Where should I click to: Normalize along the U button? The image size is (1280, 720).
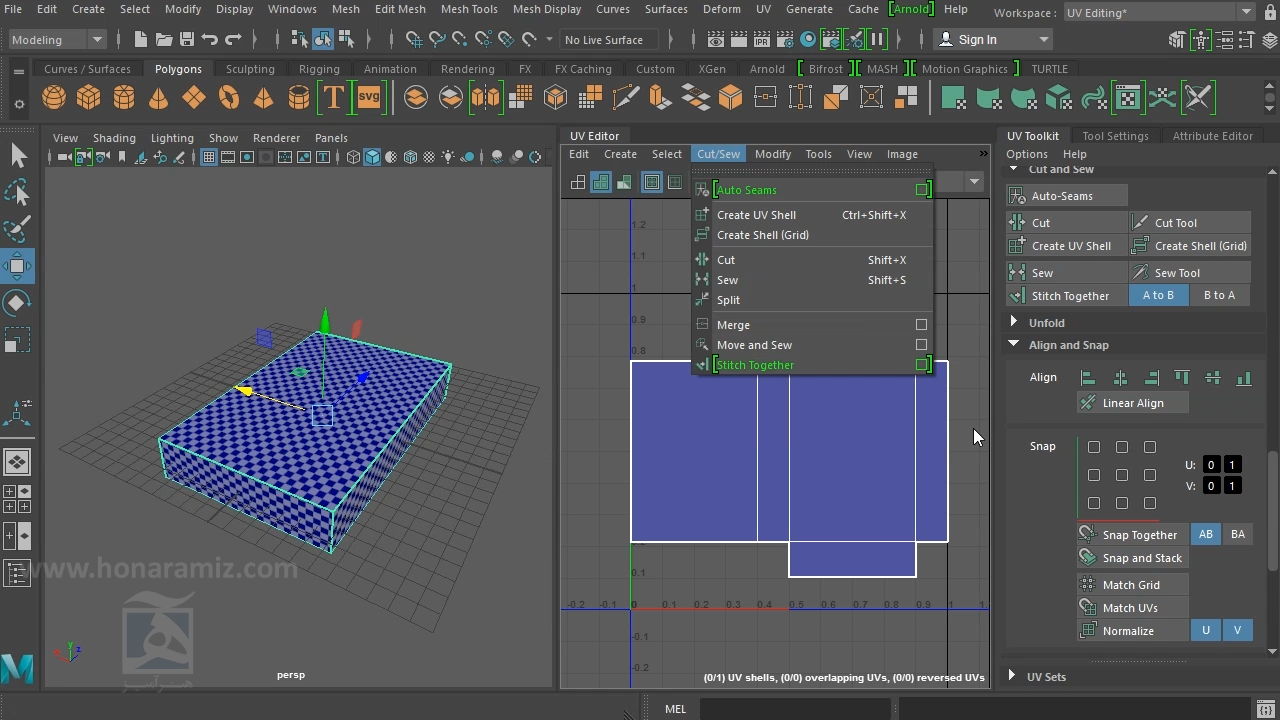tap(1205, 631)
